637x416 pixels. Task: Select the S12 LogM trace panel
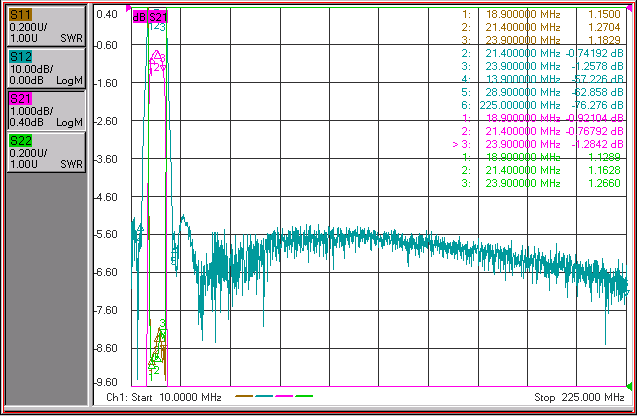[x=46, y=68]
